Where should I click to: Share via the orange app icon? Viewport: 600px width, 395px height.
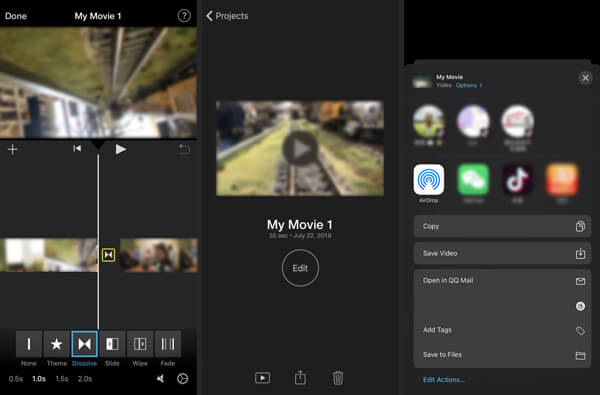(x=562, y=180)
